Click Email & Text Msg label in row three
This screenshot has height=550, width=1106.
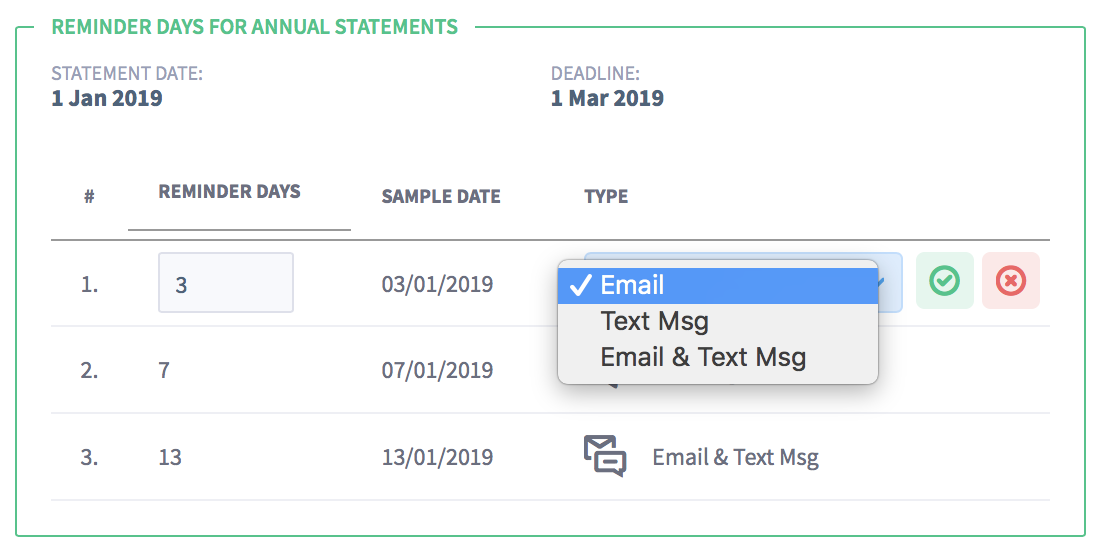(735, 457)
